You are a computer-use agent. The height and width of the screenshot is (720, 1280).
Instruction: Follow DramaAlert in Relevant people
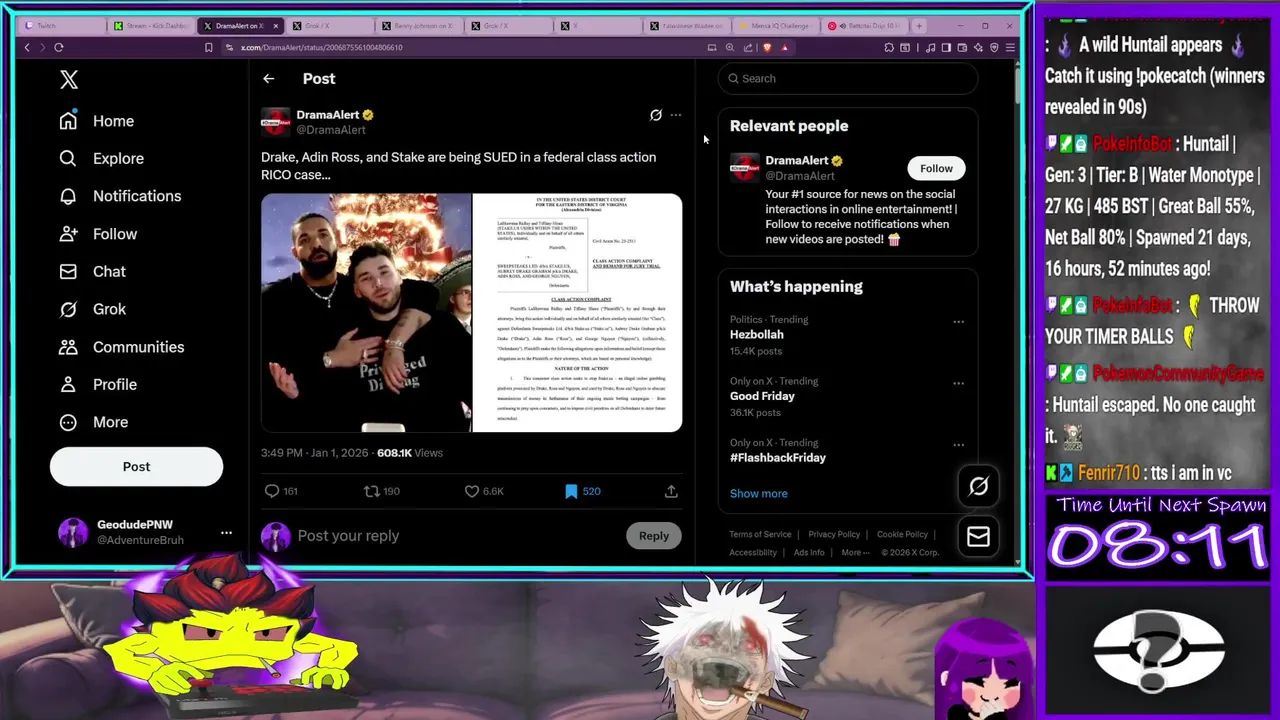click(x=936, y=168)
